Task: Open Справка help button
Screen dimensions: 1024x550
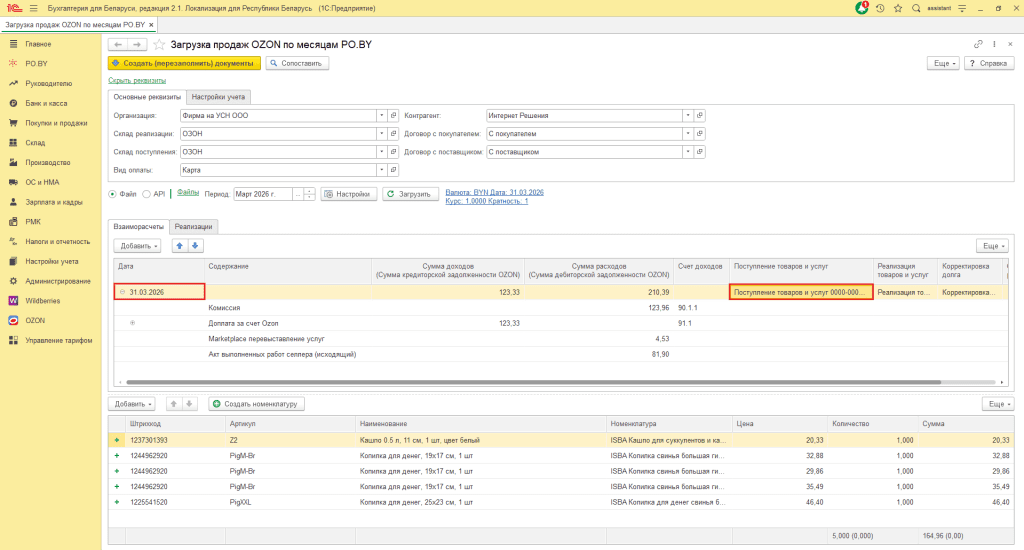Action: (989, 63)
